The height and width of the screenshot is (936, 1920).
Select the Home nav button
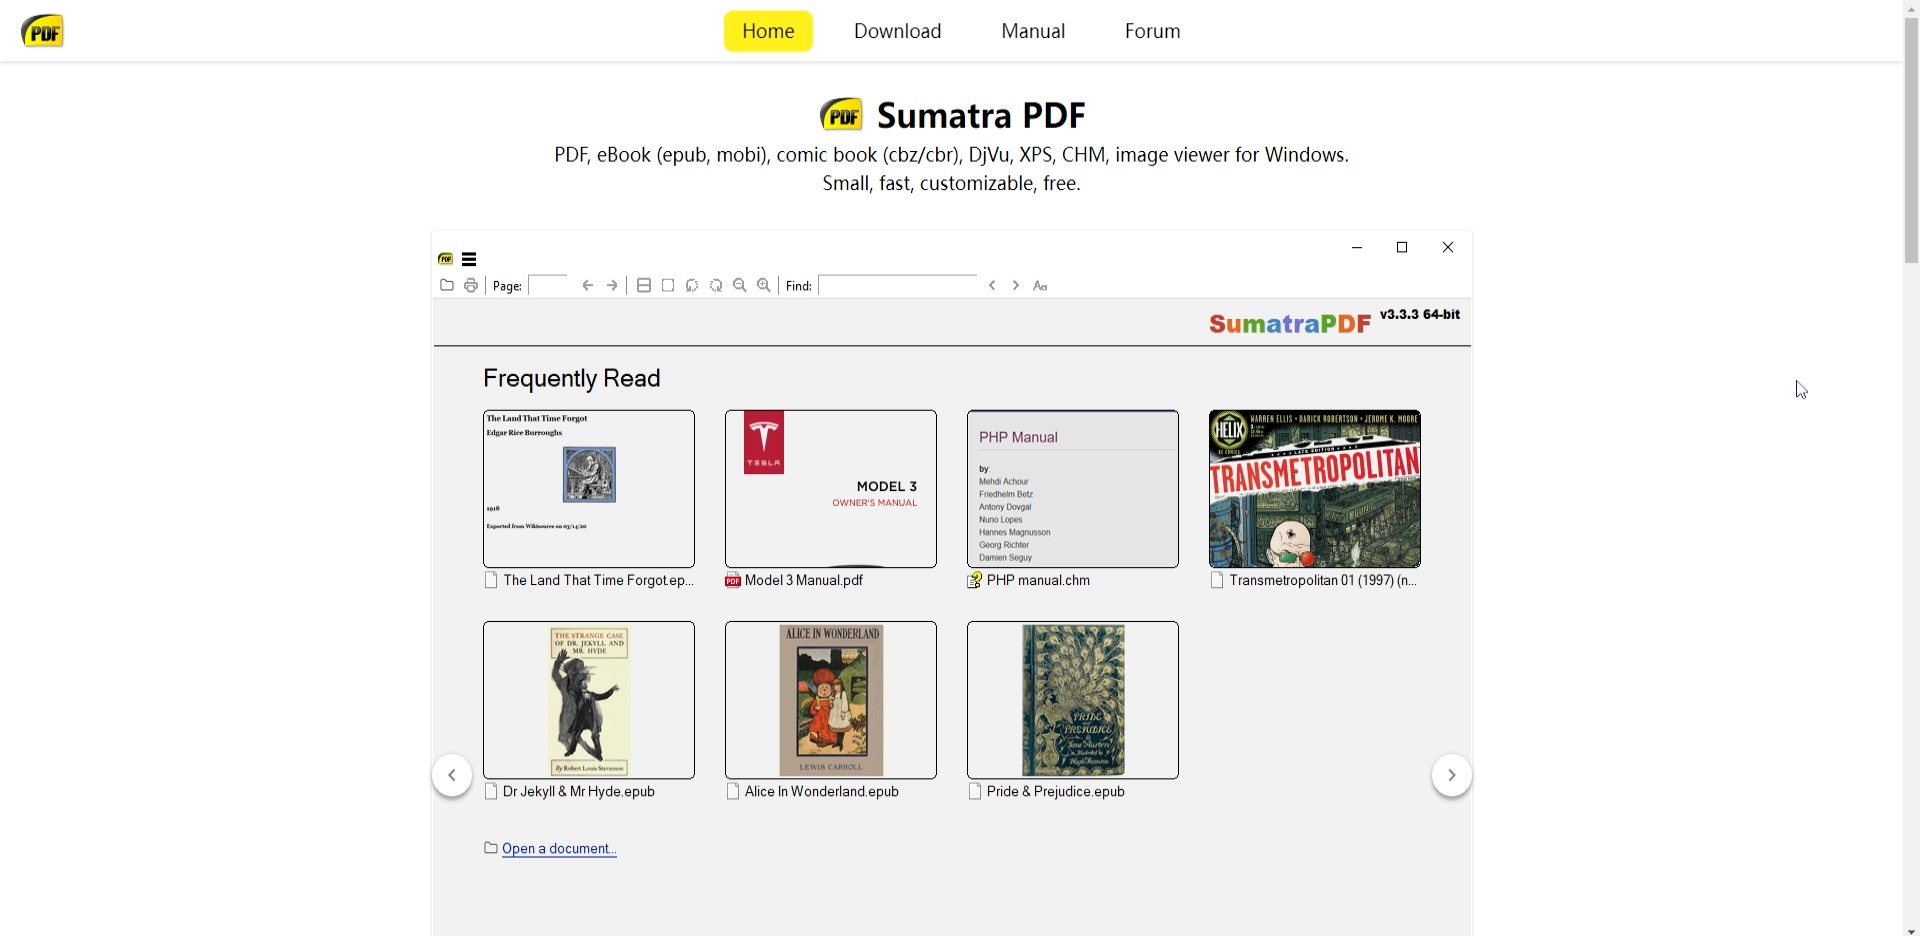click(x=768, y=31)
